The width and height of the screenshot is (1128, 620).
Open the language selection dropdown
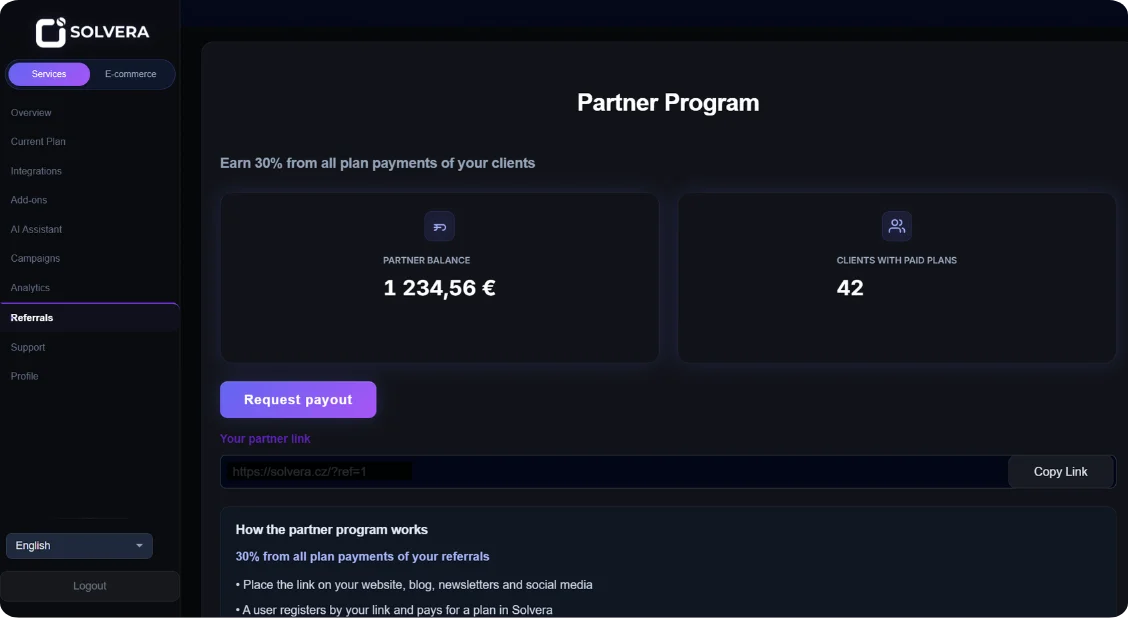(x=79, y=545)
